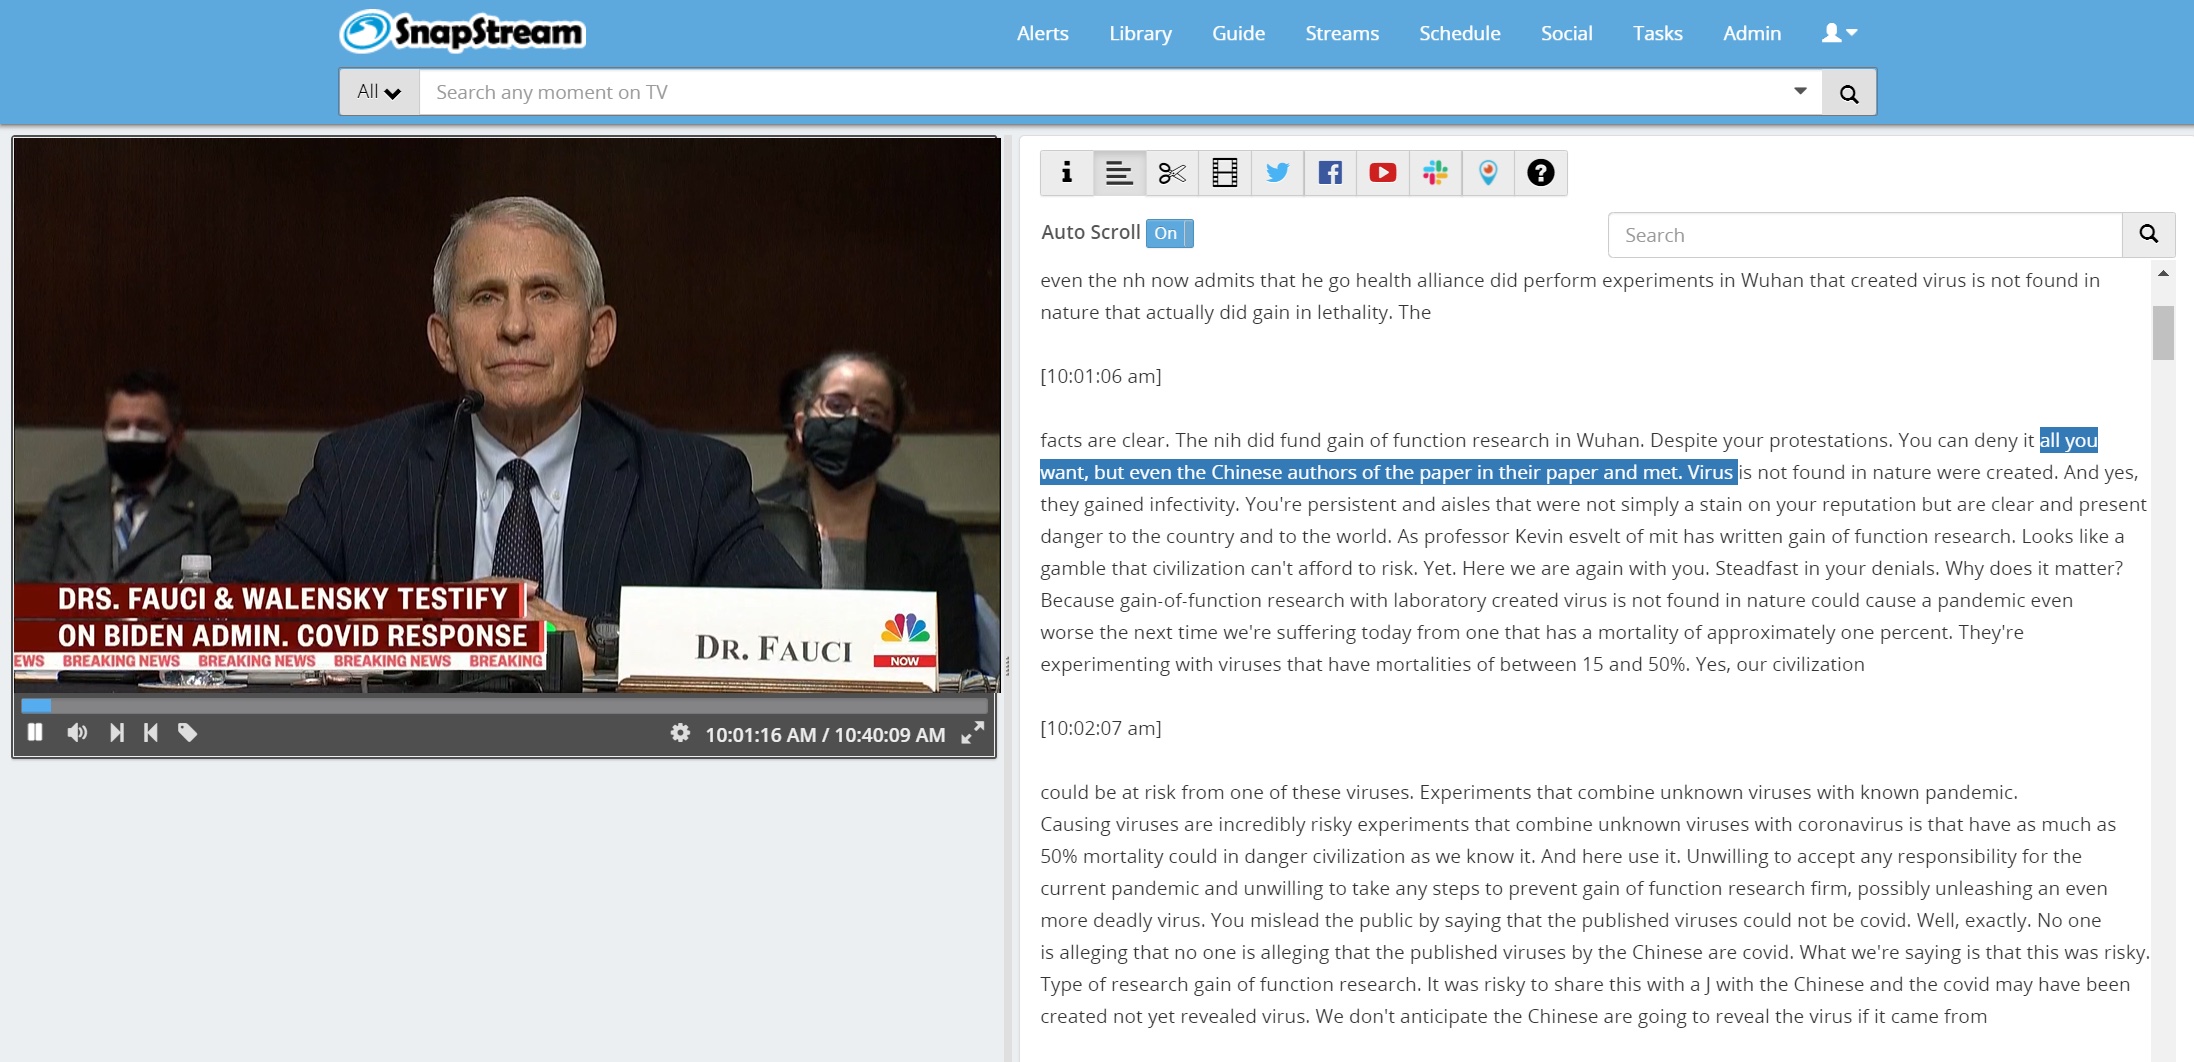Open the user account dropdown menu

coord(1839,33)
